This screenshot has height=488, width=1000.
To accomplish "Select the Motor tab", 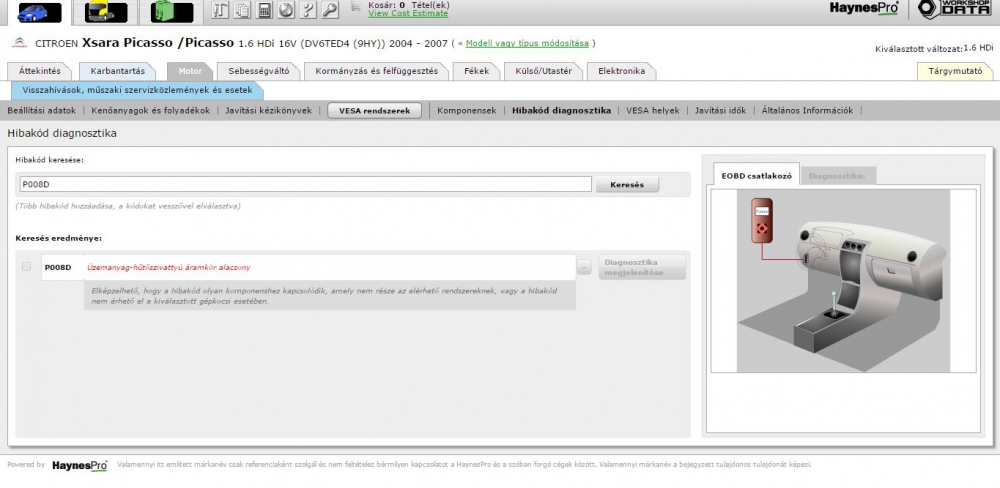I will [x=190, y=71].
